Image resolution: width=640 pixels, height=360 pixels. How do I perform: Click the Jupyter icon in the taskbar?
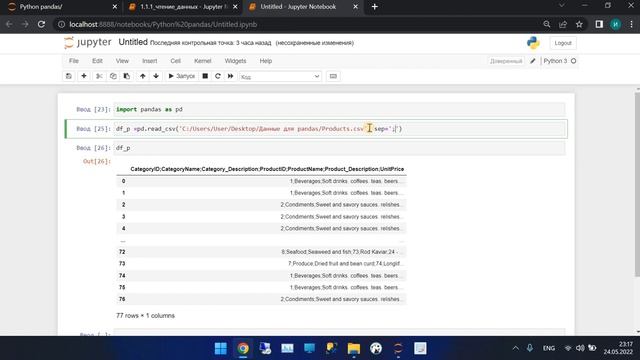pyautogui.click(x=398, y=348)
